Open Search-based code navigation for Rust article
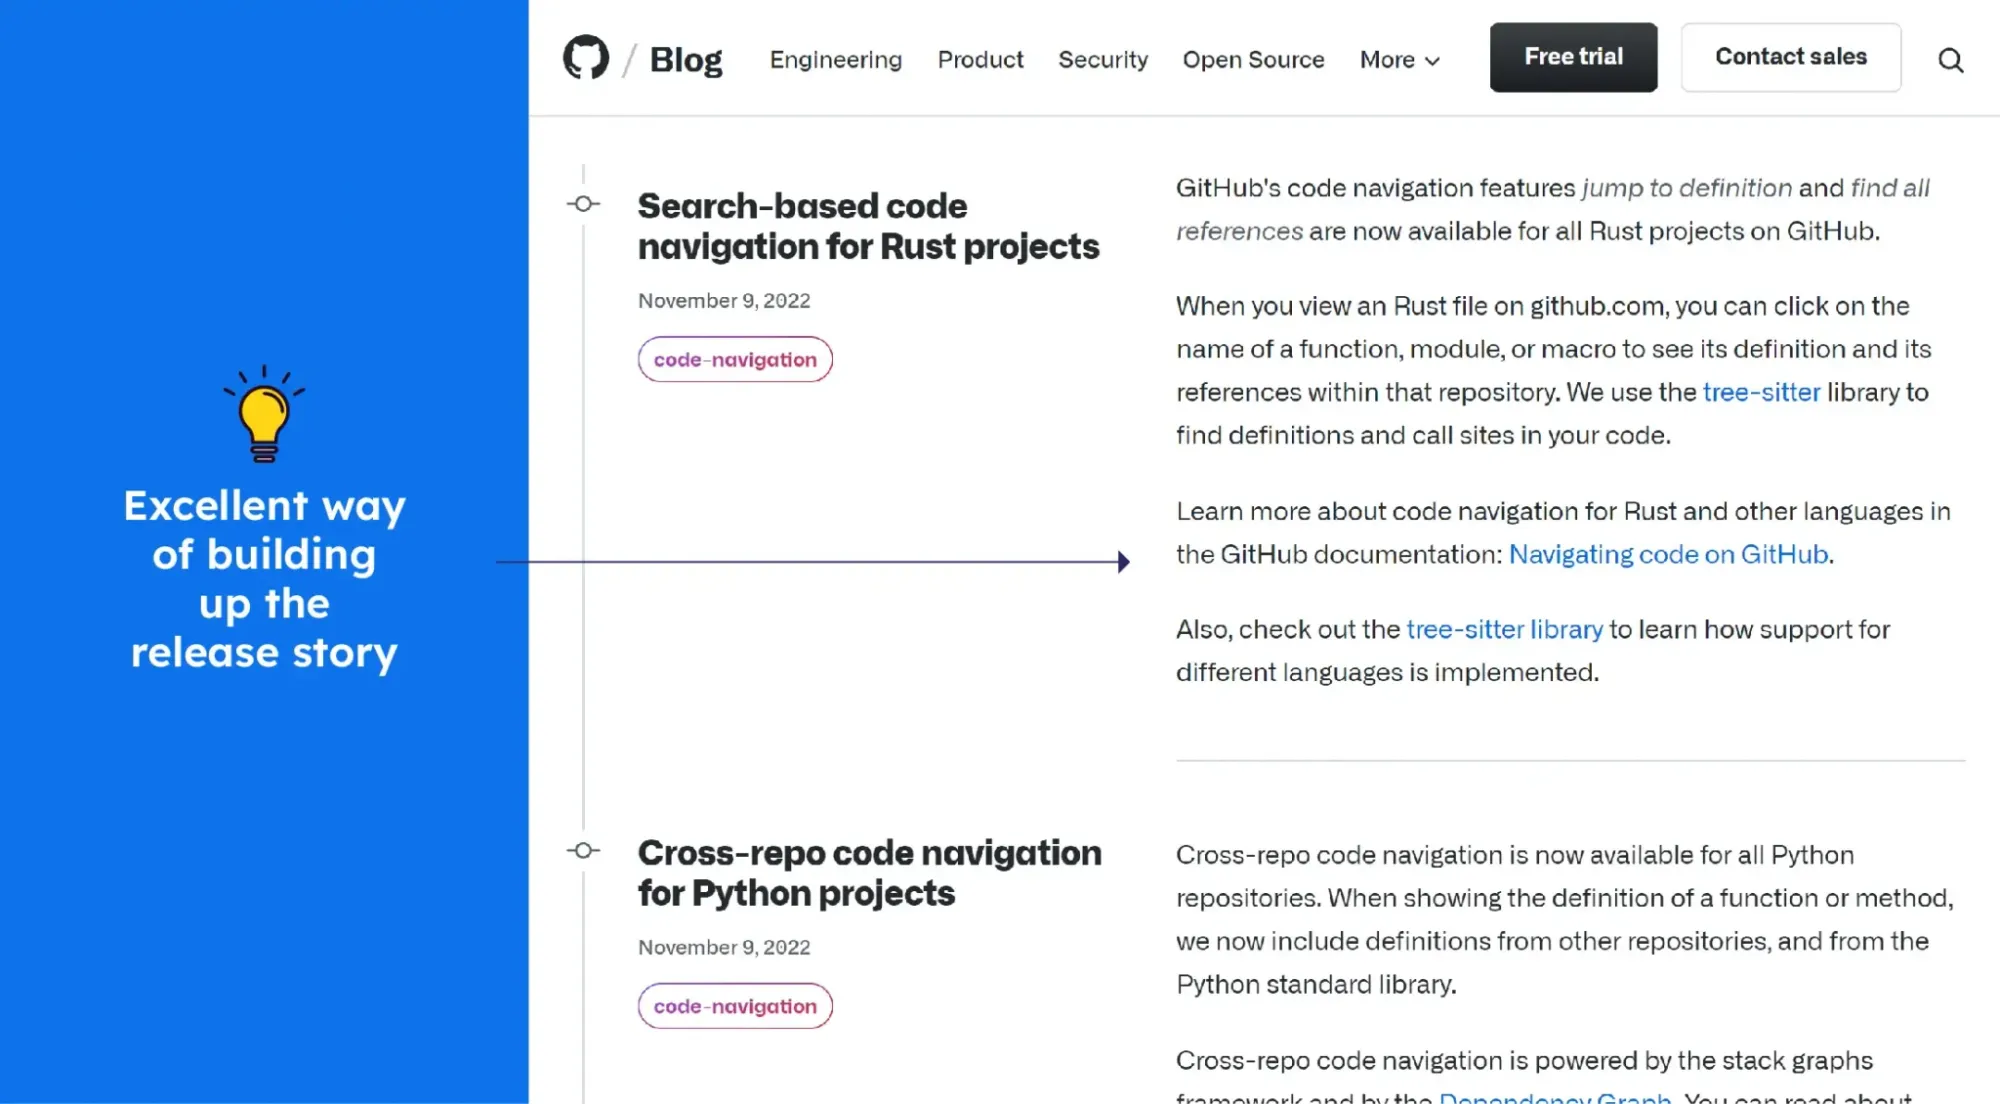Screen dimensions: 2000x1104 click(x=868, y=226)
